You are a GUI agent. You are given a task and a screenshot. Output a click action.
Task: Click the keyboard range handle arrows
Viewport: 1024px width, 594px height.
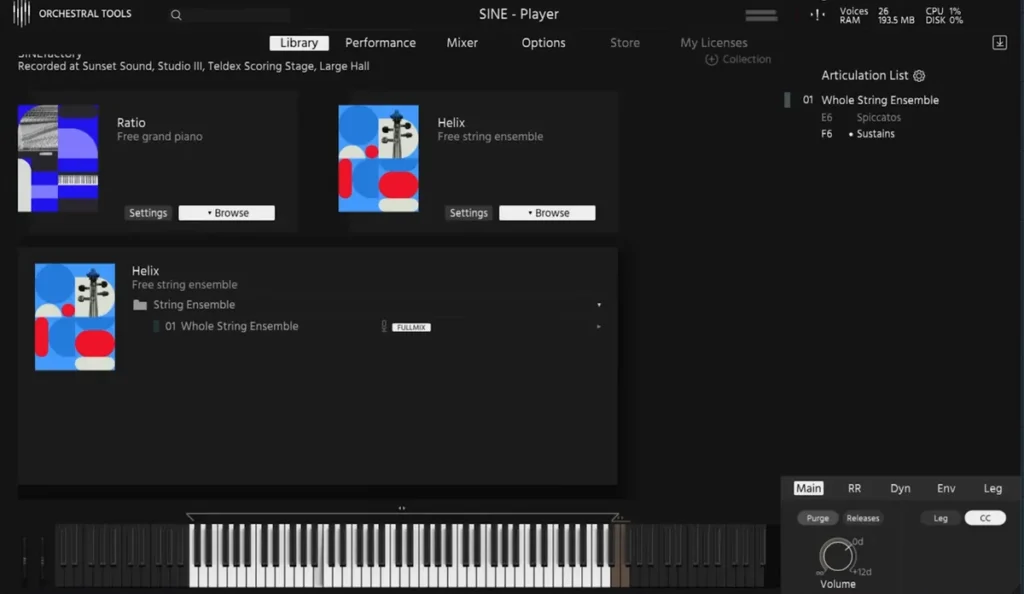[402, 508]
